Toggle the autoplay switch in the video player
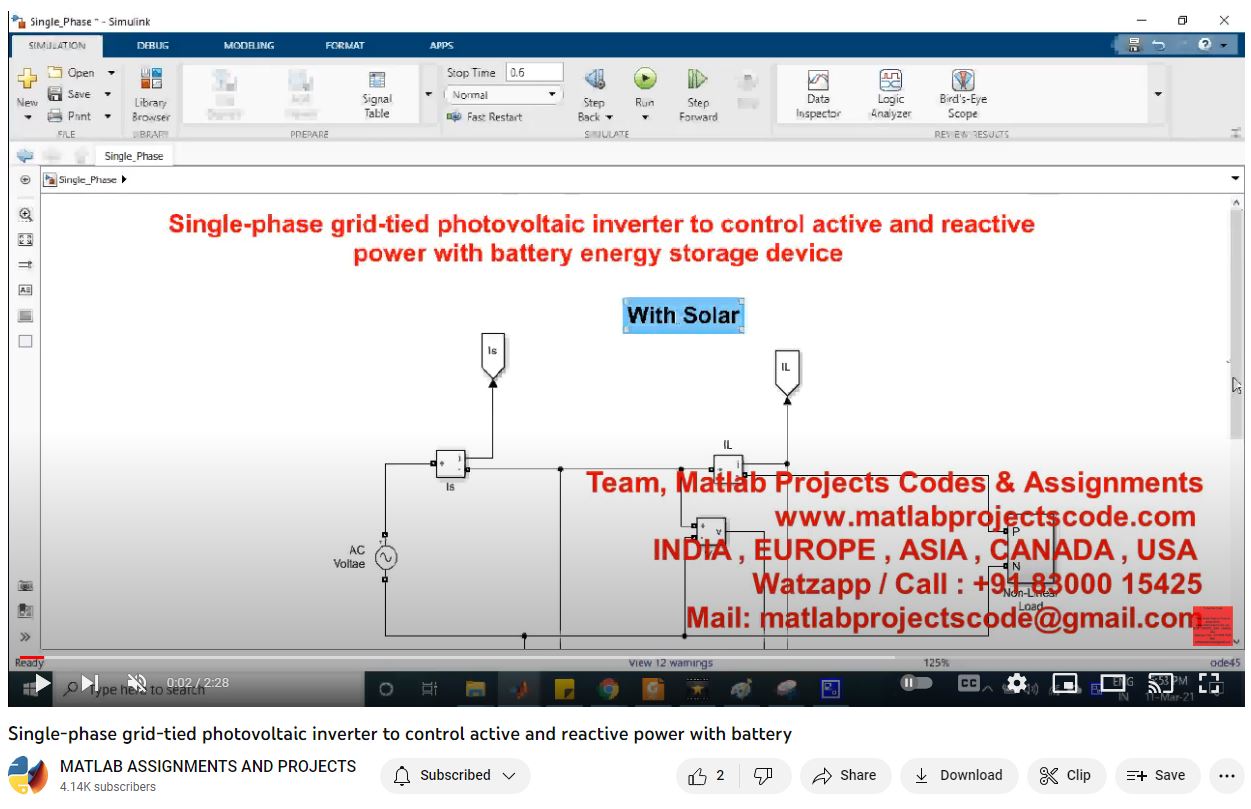This screenshot has width=1251, height=809. tap(916, 683)
